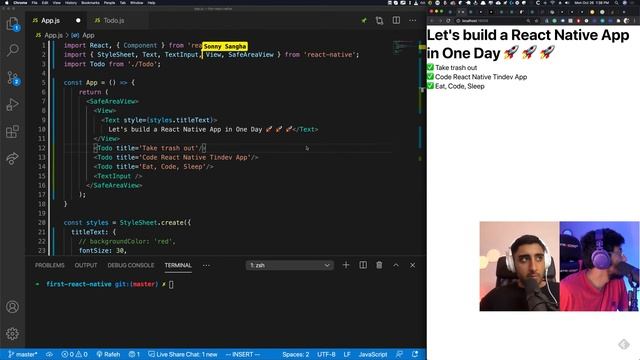This screenshot has height=360, width=640.
Task: Create a new terminal with plus icon
Action: click(x=346, y=265)
